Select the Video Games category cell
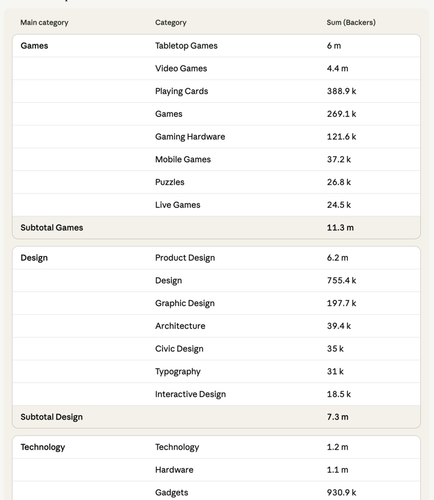The height and width of the screenshot is (500, 434). click(x=181, y=68)
